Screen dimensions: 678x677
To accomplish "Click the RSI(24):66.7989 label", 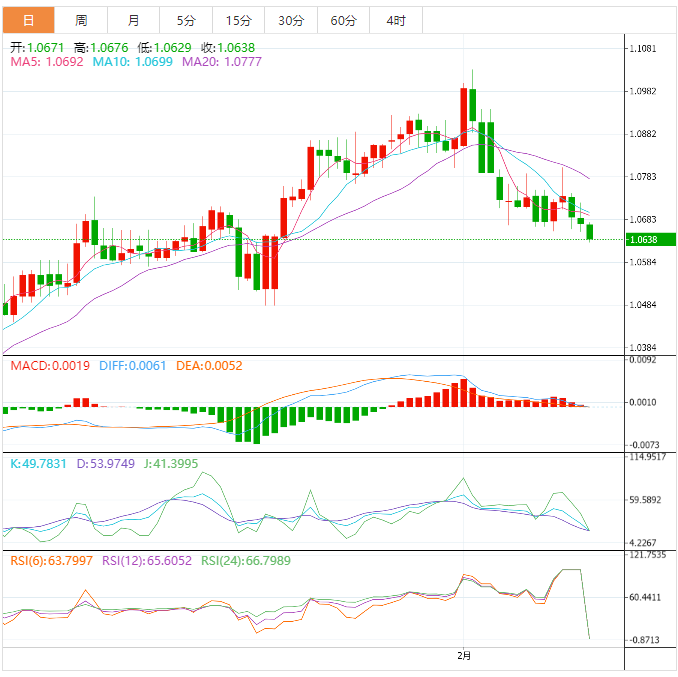I will (246, 561).
